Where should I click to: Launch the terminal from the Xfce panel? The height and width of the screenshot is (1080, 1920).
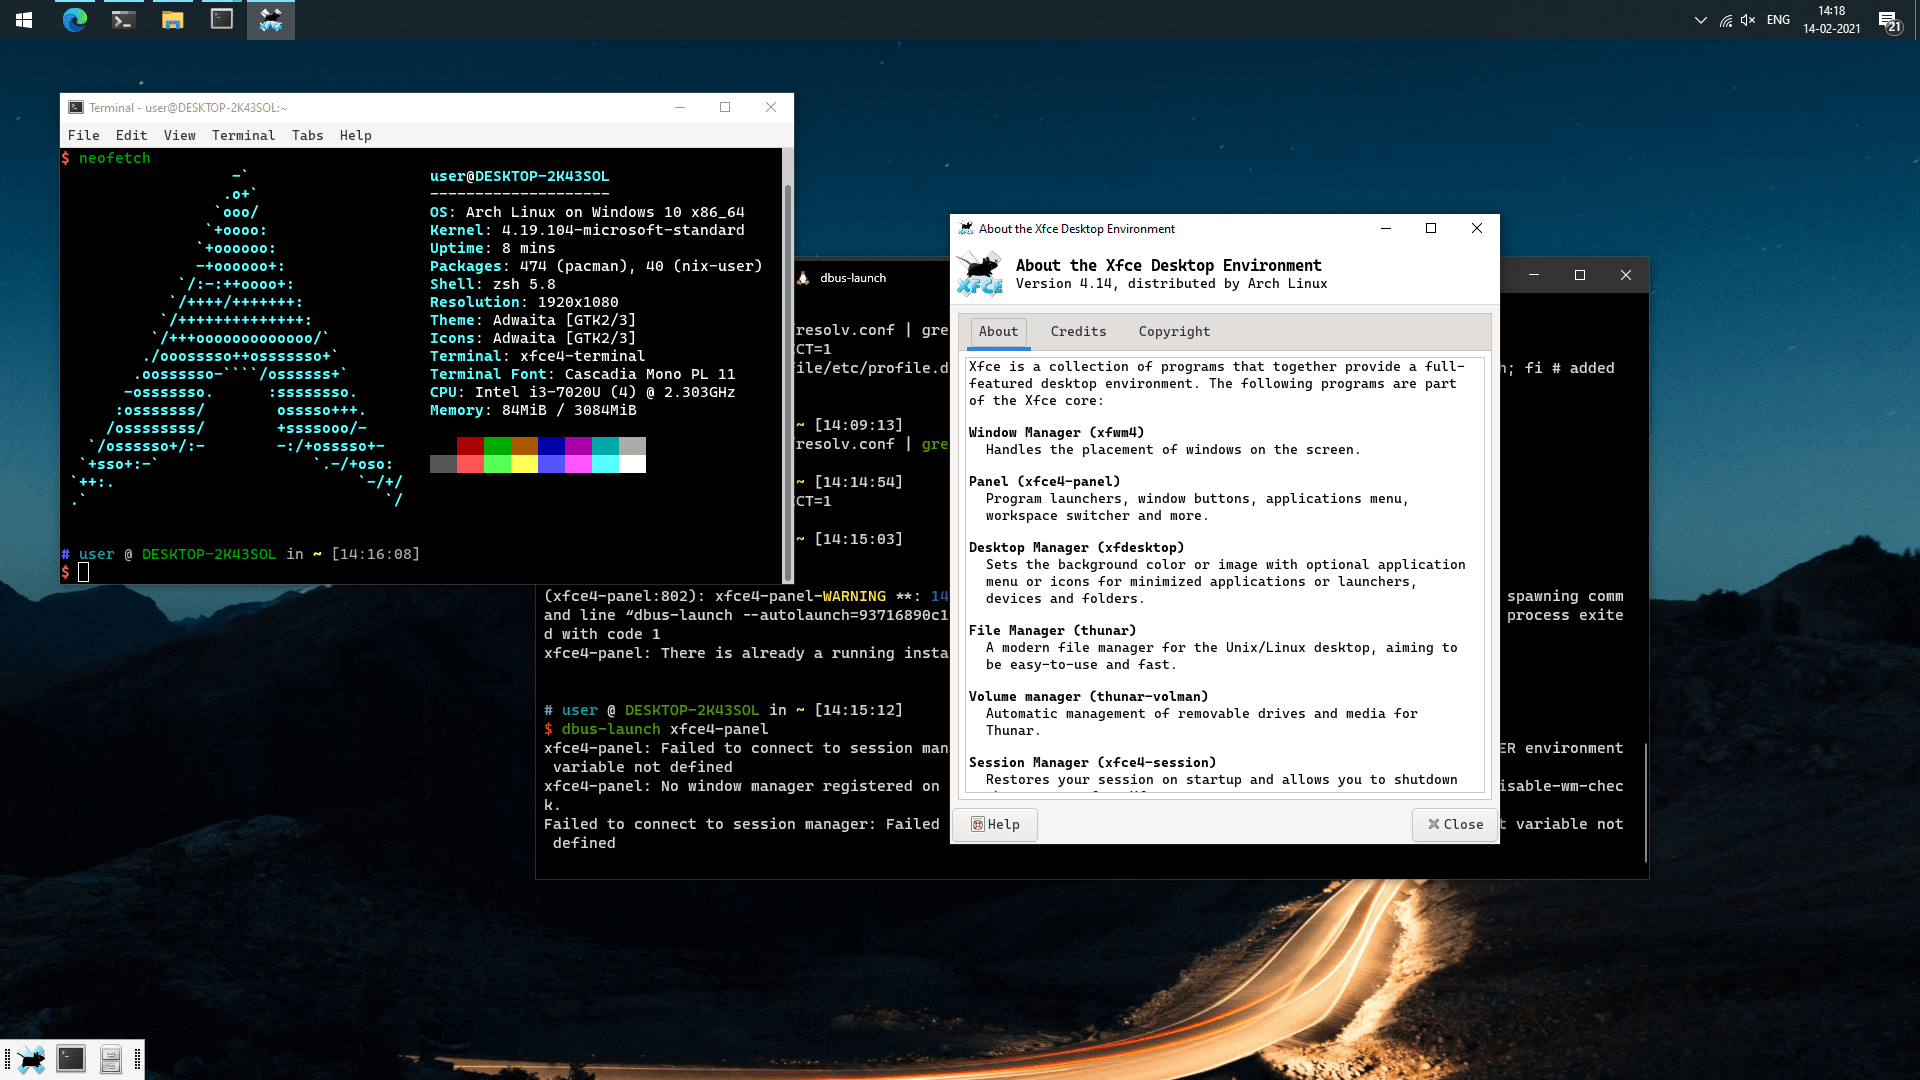point(71,1059)
